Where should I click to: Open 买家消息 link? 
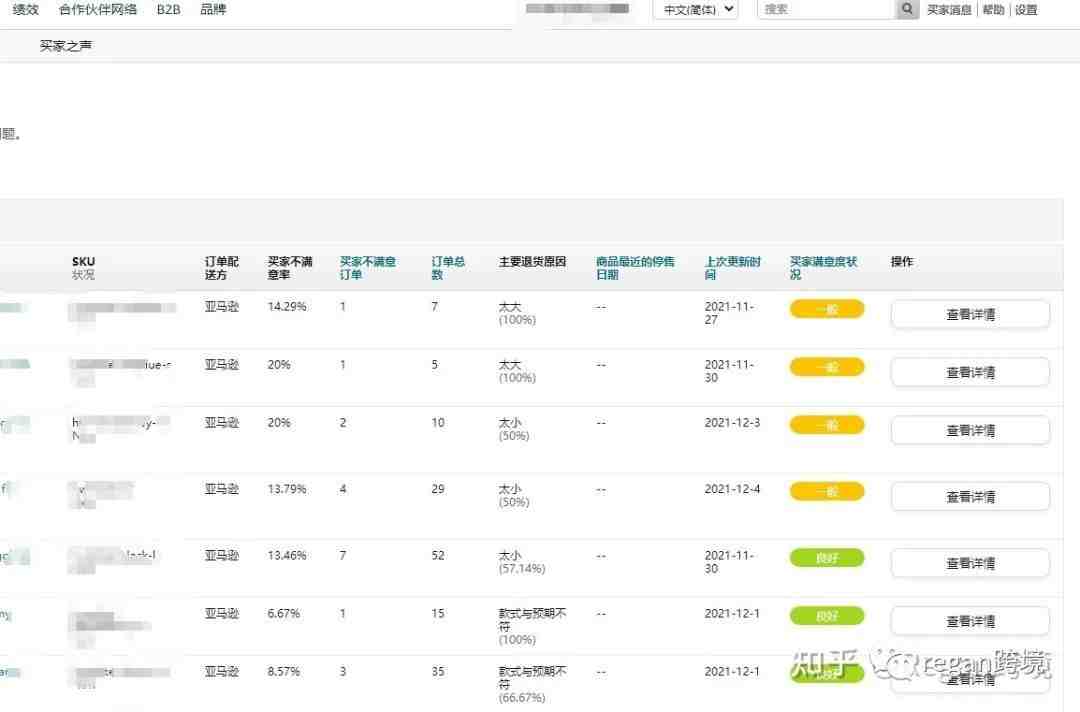[x=949, y=10]
